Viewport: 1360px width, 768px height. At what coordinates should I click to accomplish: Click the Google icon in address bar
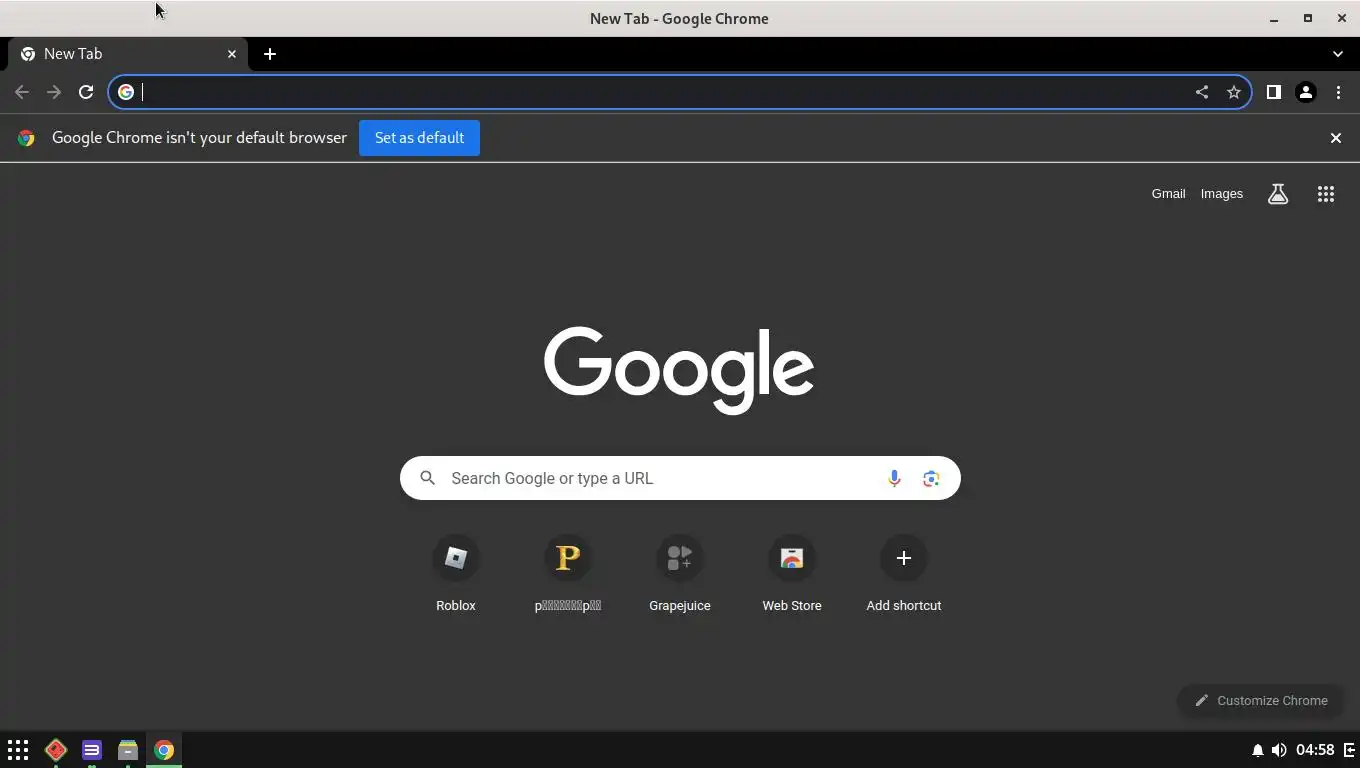coord(126,92)
